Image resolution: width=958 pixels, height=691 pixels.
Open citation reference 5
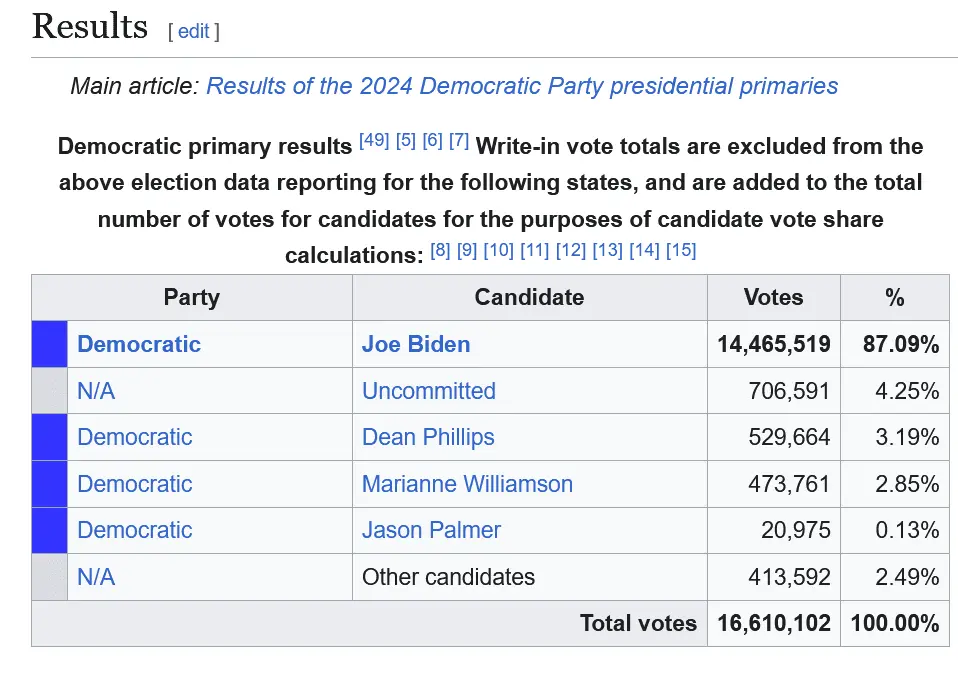pyautogui.click(x=406, y=141)
